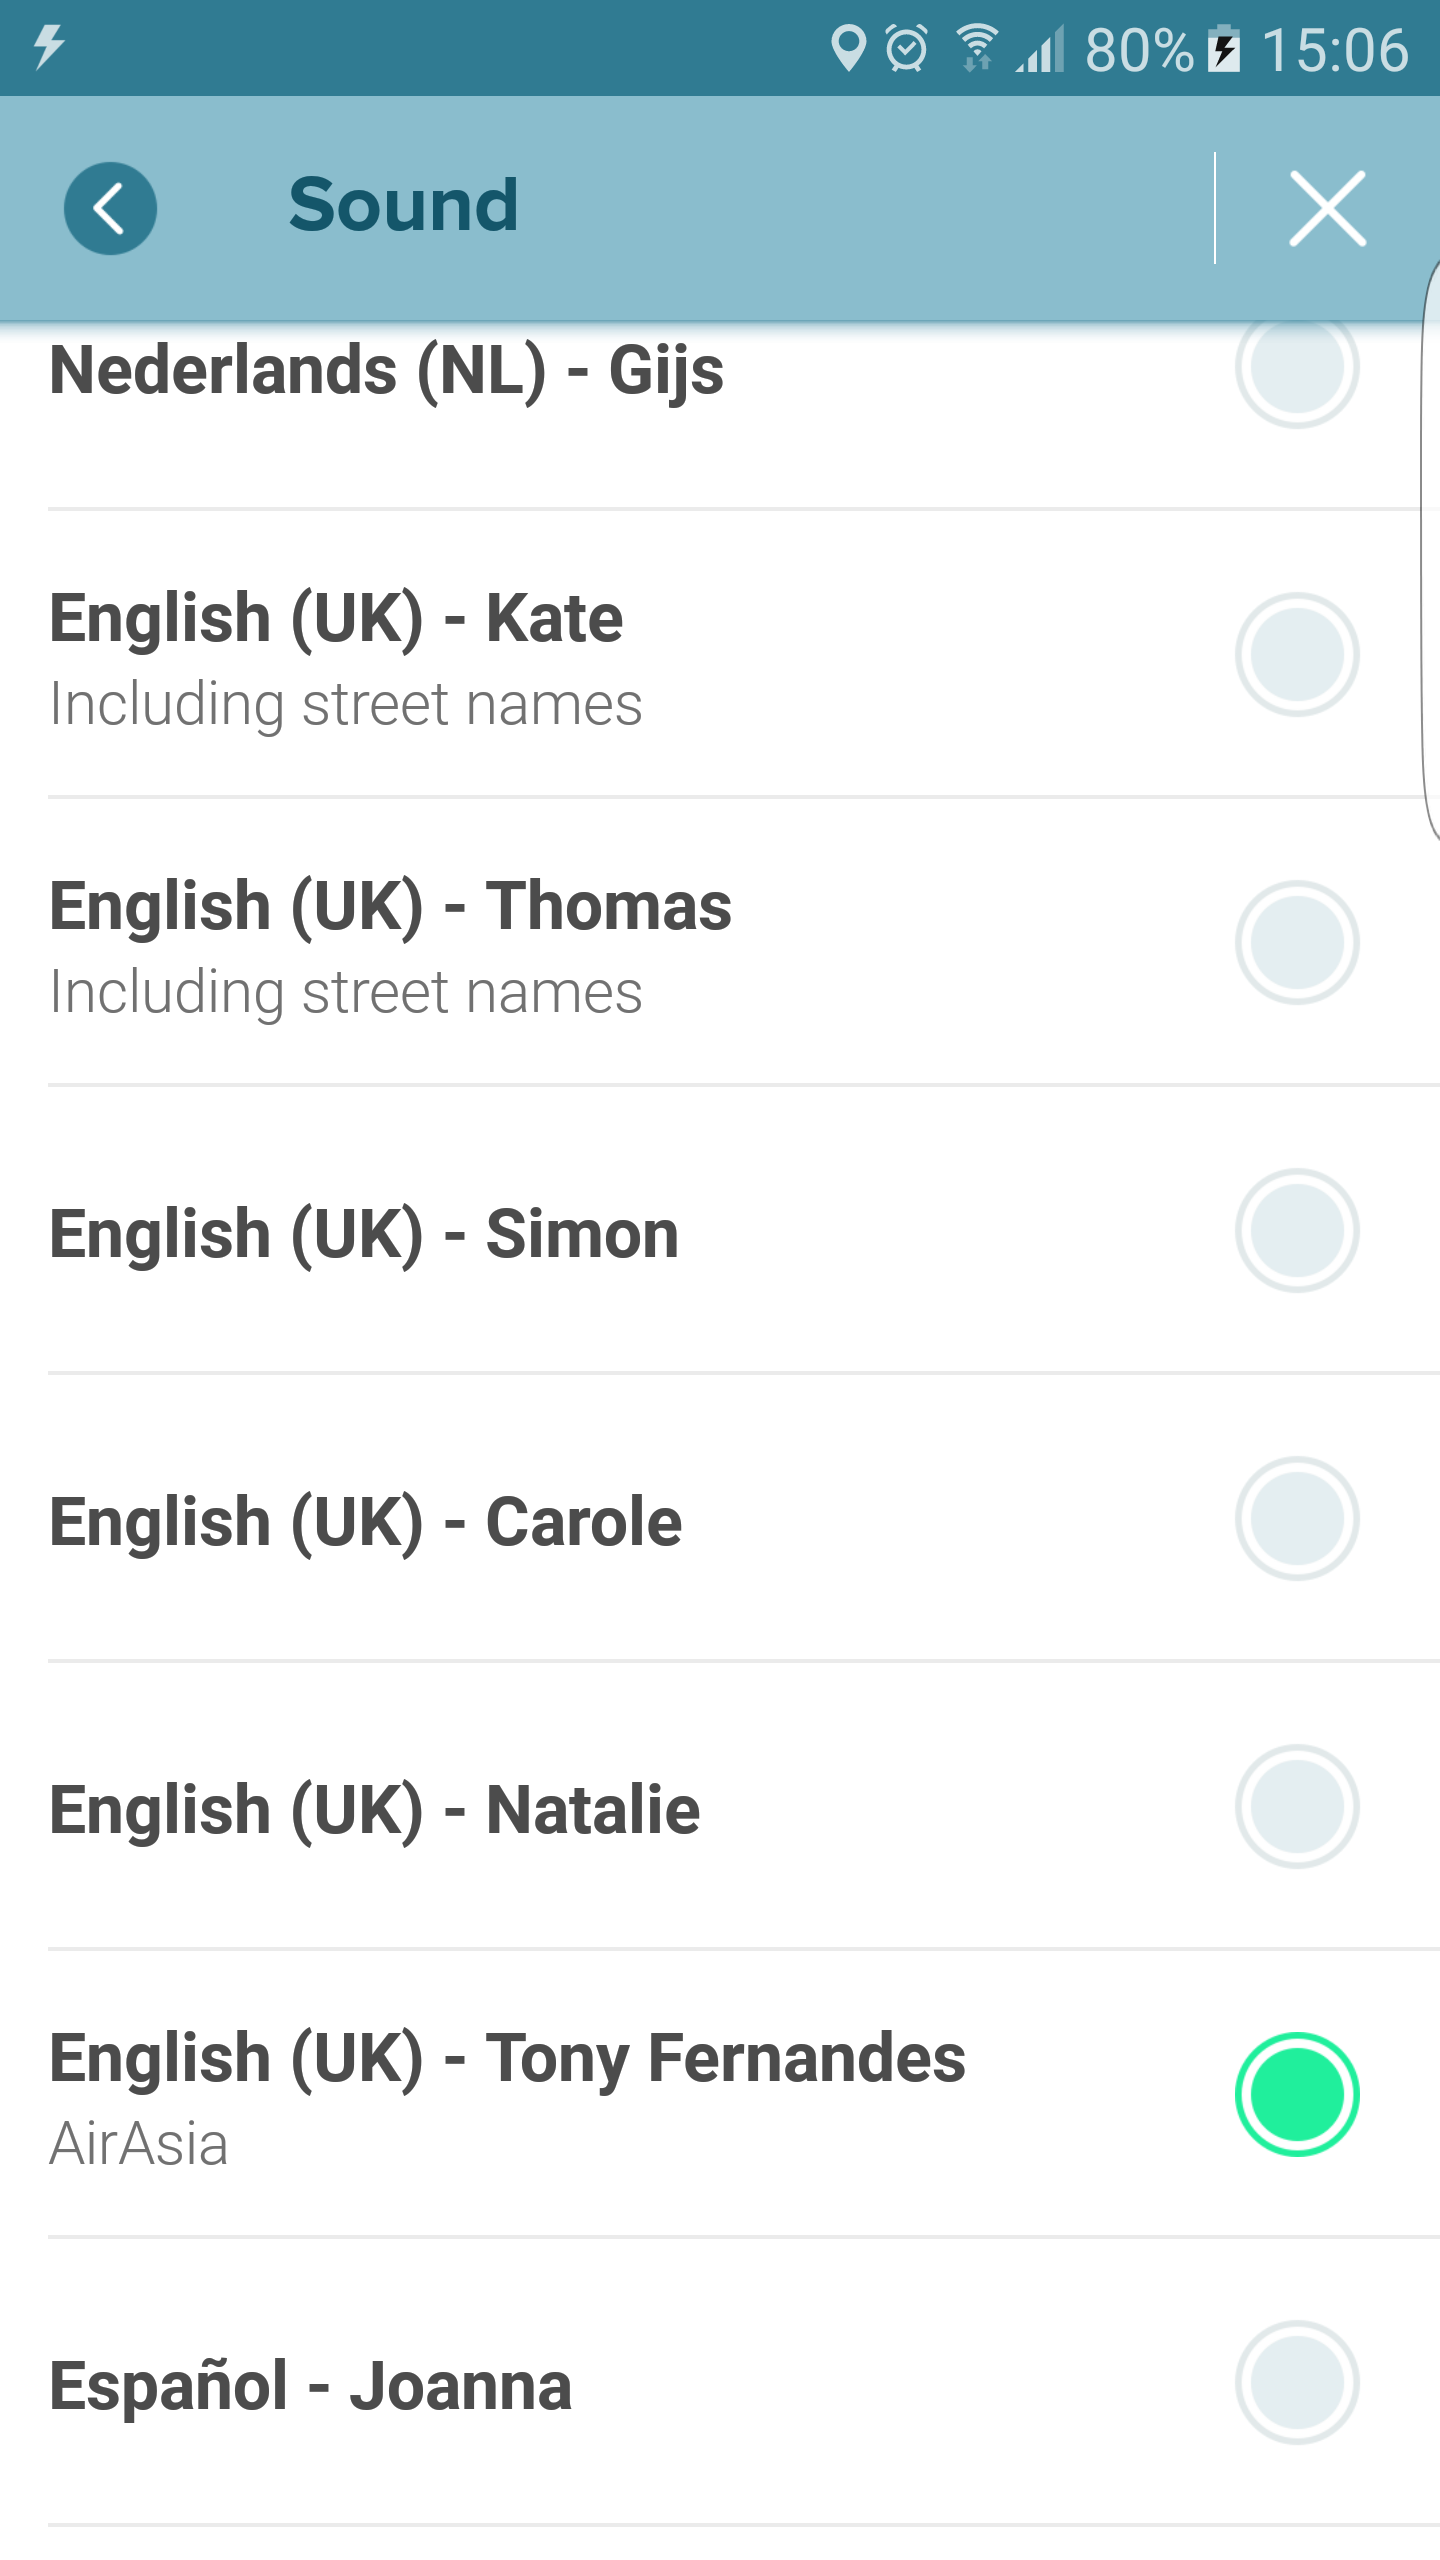Close the Sound screen with the X icon
Viewport: 1440px width, 2560px height.
click(1327, 208)
